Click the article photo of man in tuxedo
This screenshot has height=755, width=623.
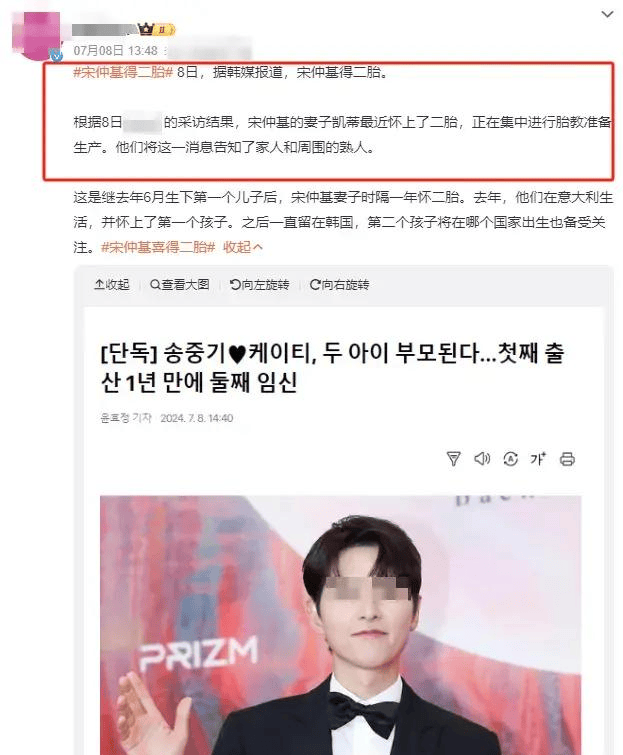(340, 625)
